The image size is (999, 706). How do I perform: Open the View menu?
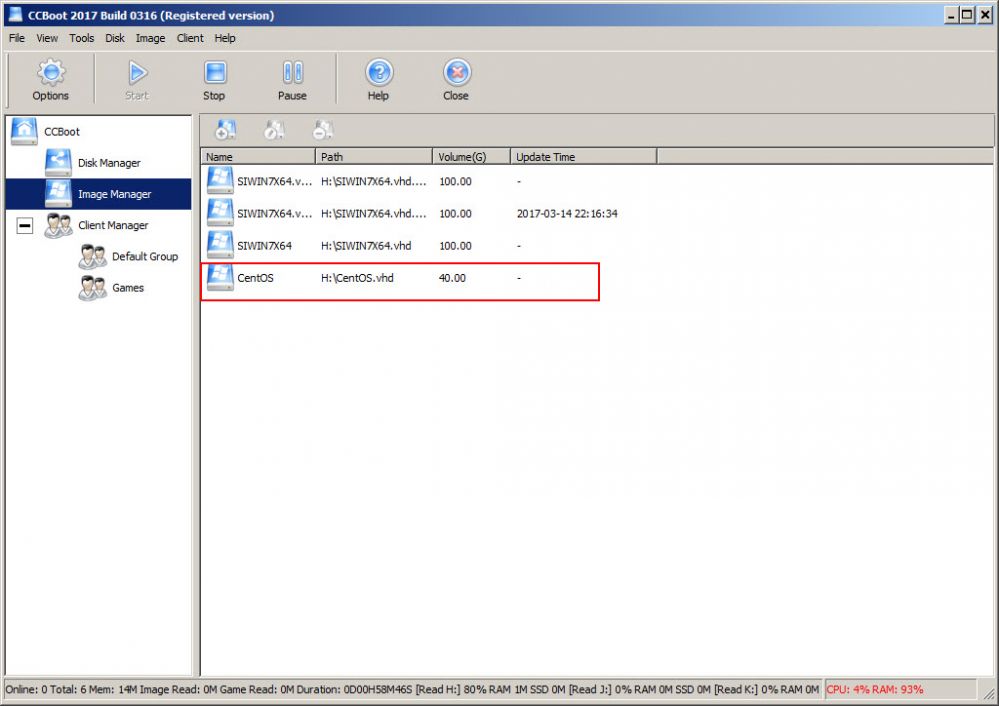click(47, 38)
